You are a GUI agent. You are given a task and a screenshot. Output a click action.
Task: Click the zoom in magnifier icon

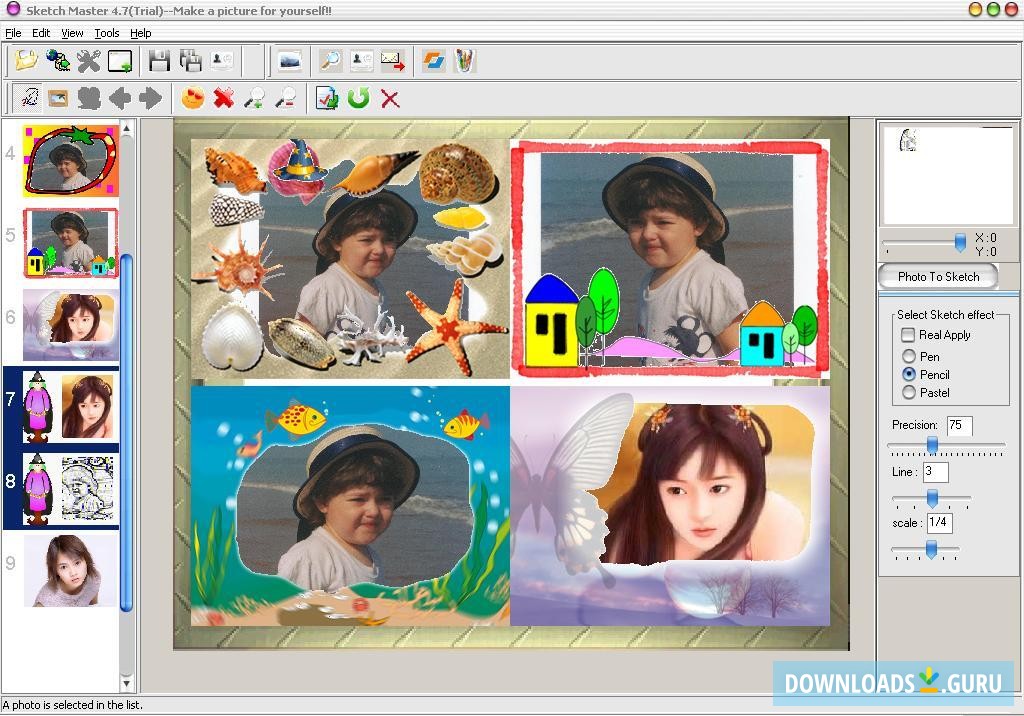(258, 98)
